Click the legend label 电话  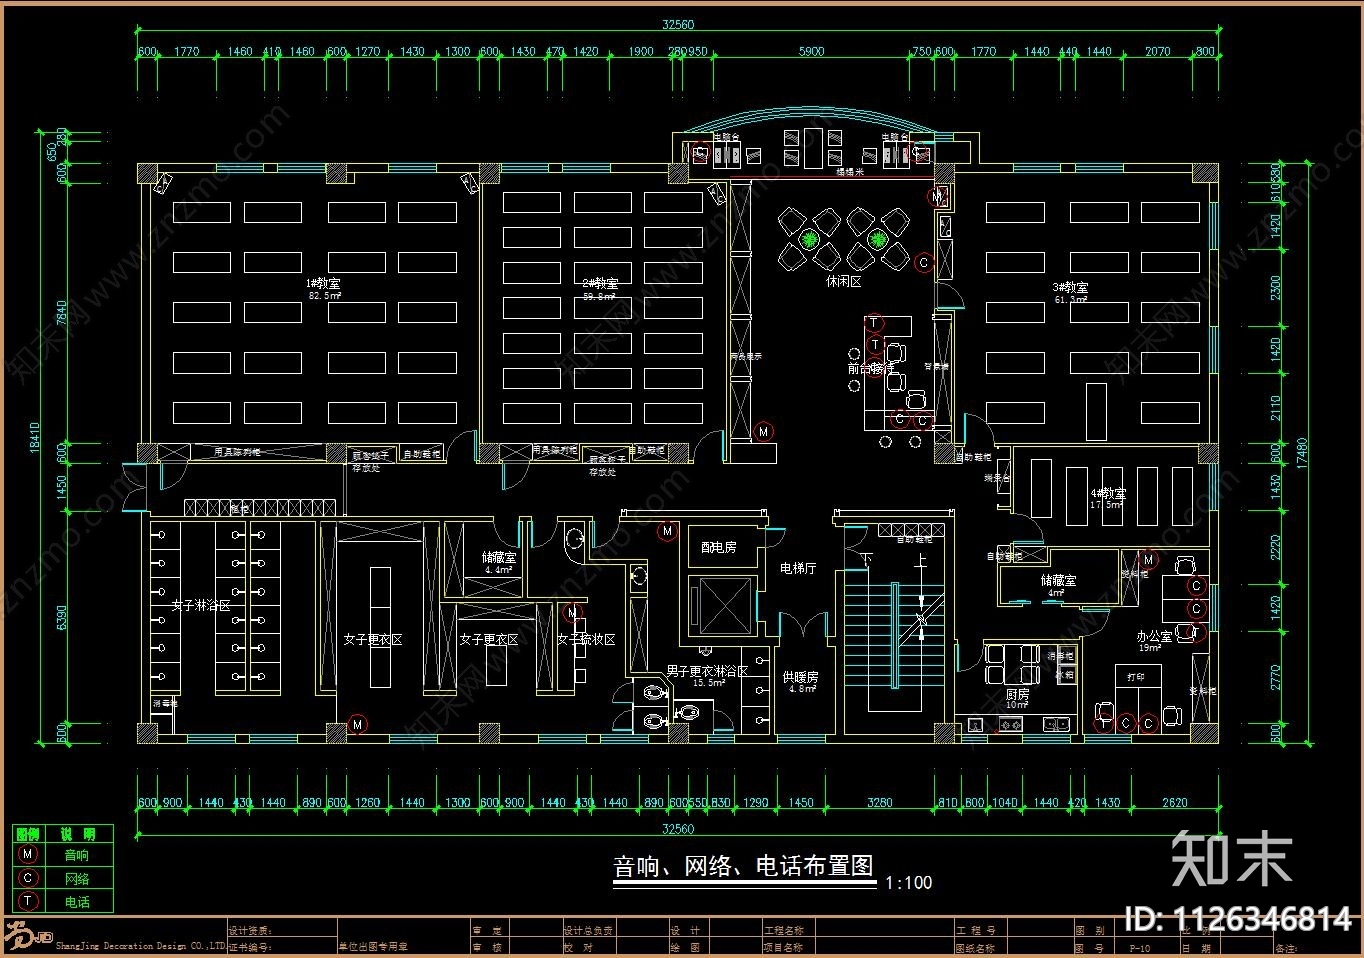click(77, 902)
